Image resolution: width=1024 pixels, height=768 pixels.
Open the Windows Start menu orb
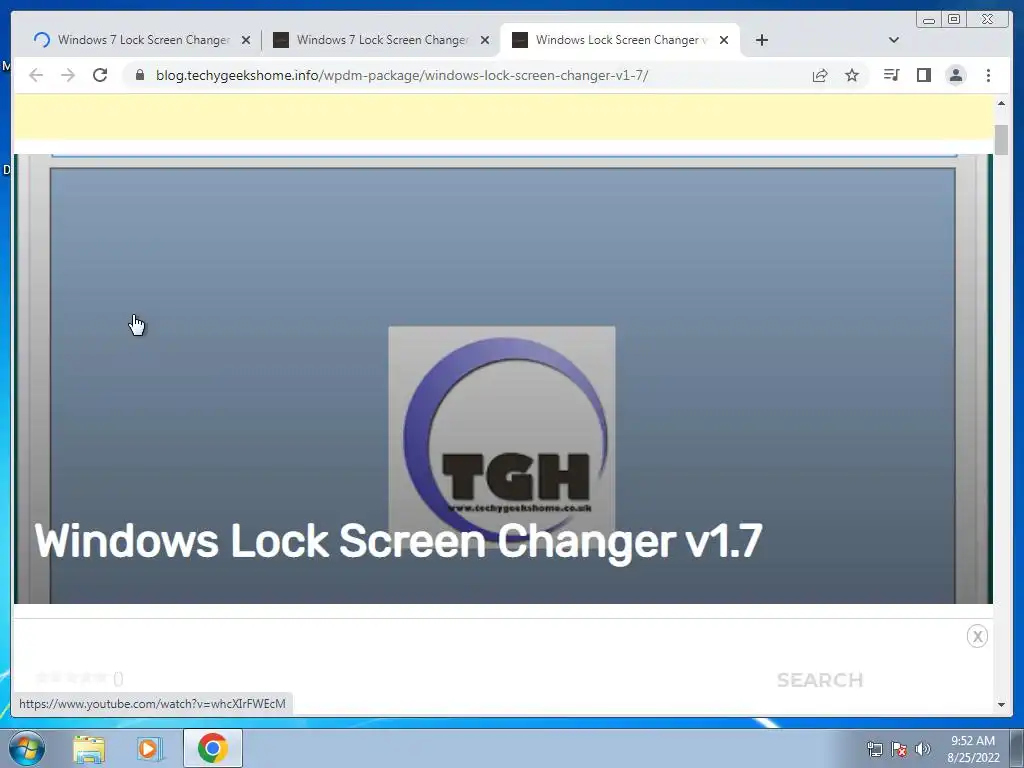tap(26, 748)
